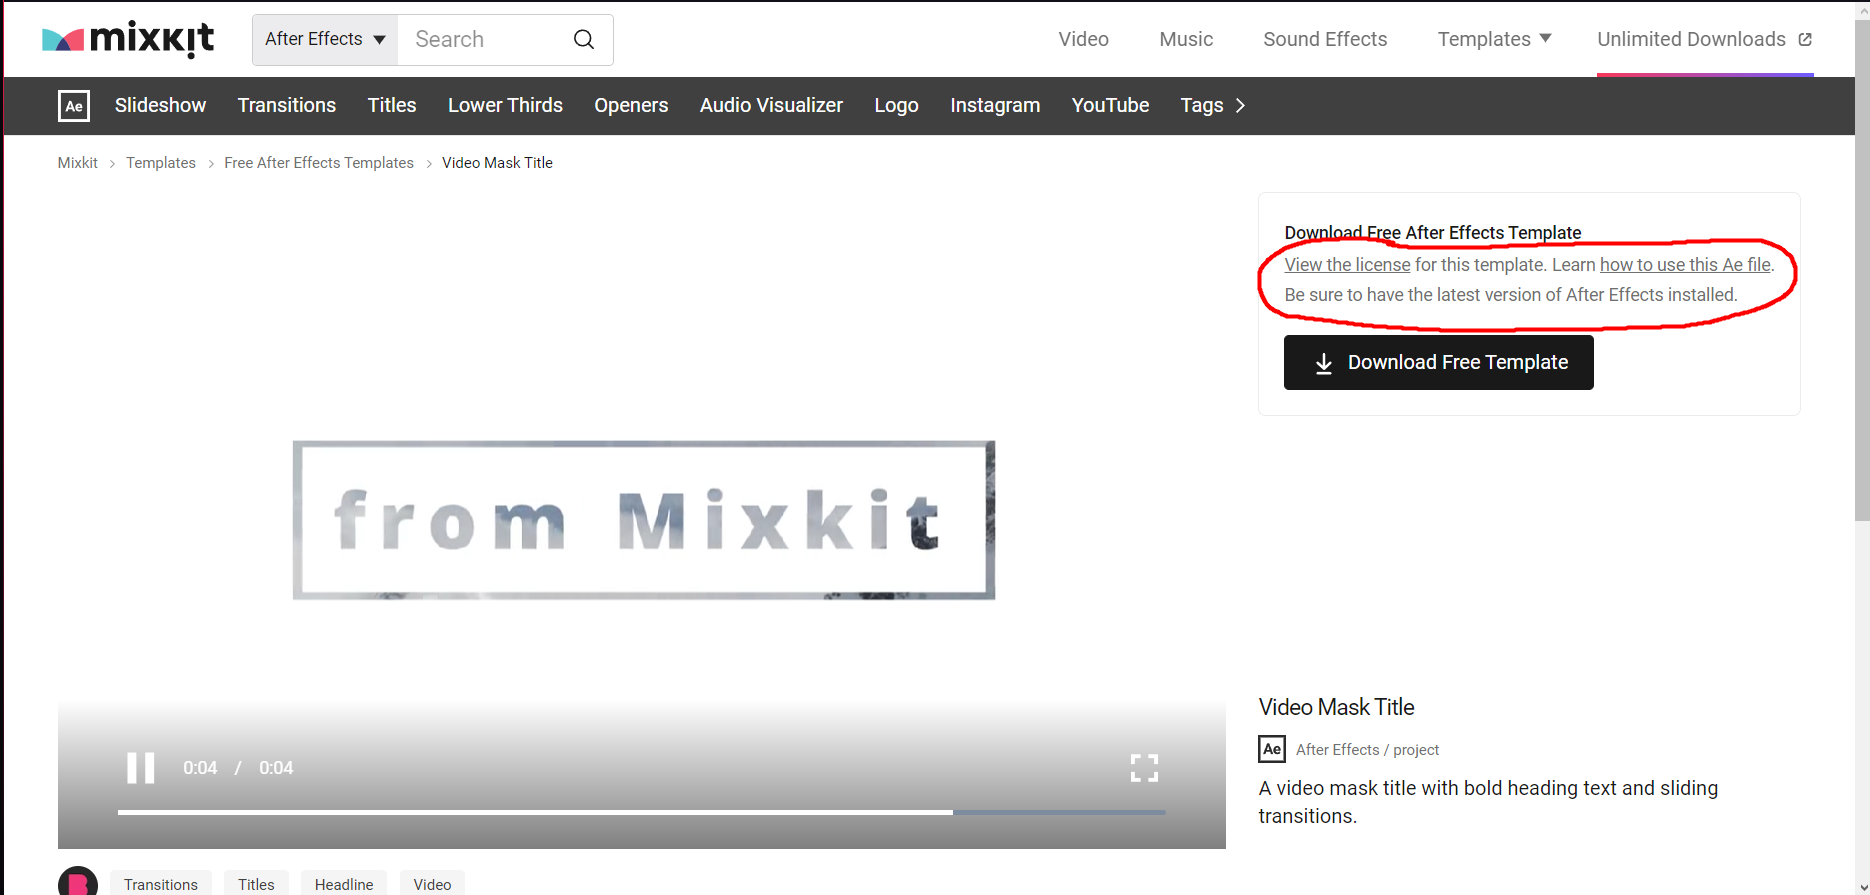Open the author avatar below the video
This screenshot has height=895, width=1870.
78,882
